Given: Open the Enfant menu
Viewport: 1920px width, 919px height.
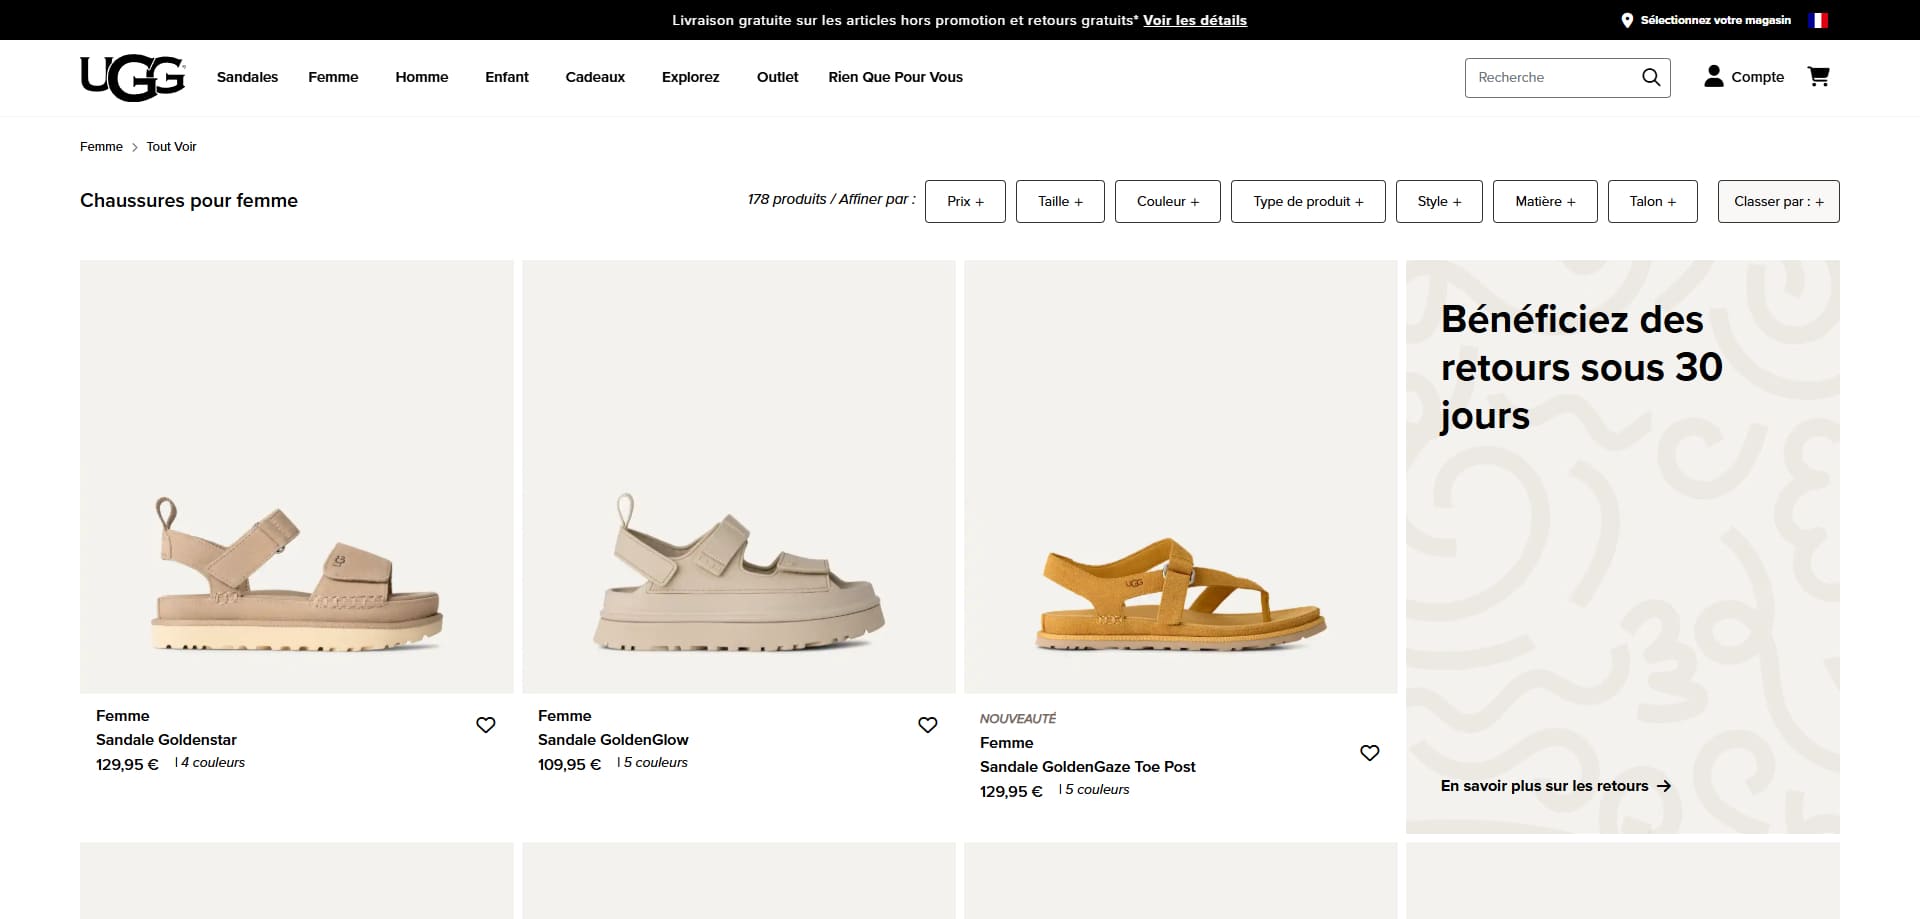Looking at the screenshot, I should pyautogui.click(x=507, y=77).
